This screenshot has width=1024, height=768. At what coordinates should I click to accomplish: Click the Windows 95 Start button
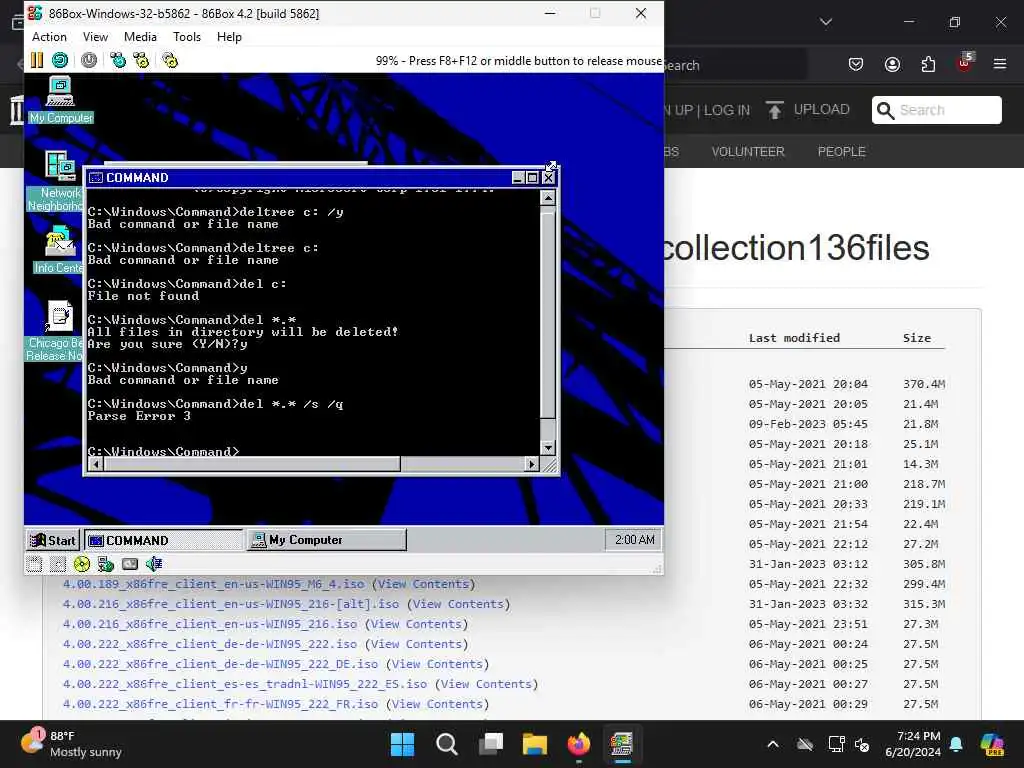click(x=53, y=540)
